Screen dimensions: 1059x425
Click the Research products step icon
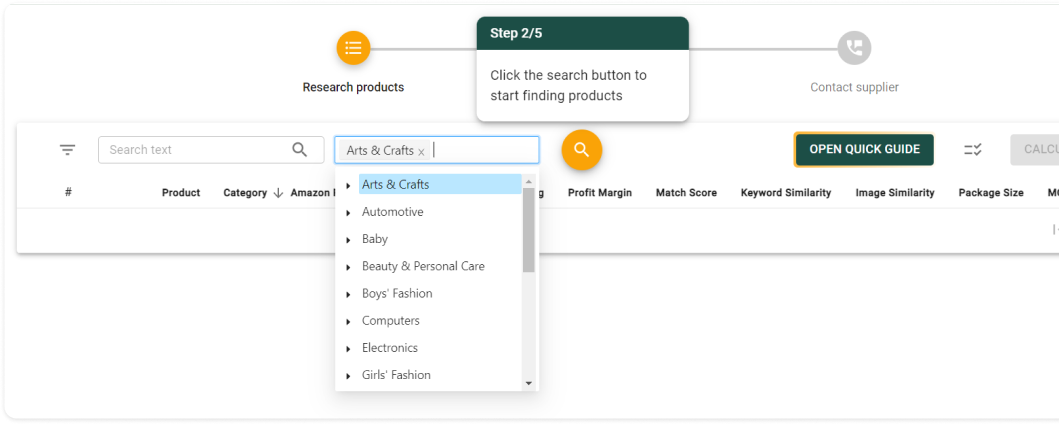353,47
